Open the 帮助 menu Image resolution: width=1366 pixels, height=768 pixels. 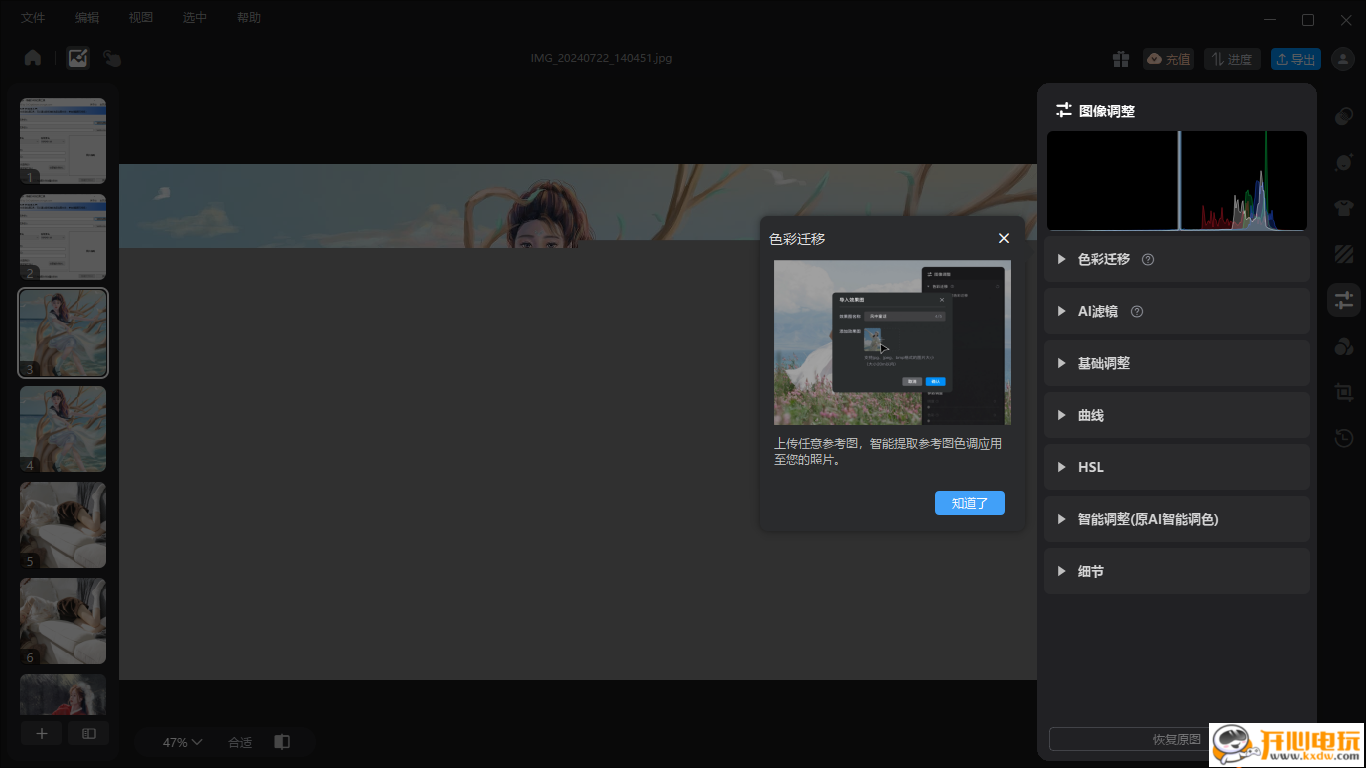coord(248,17)
